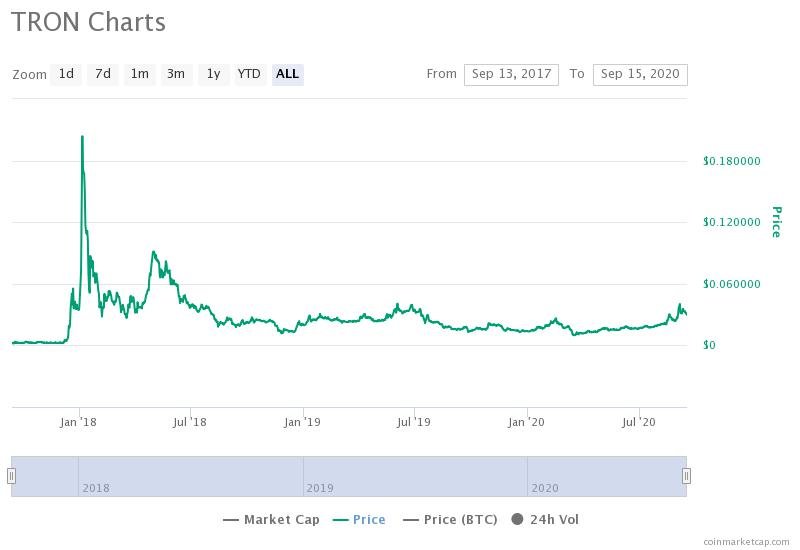Click the Zoom label
800x550 pixels.
[29, 75]
